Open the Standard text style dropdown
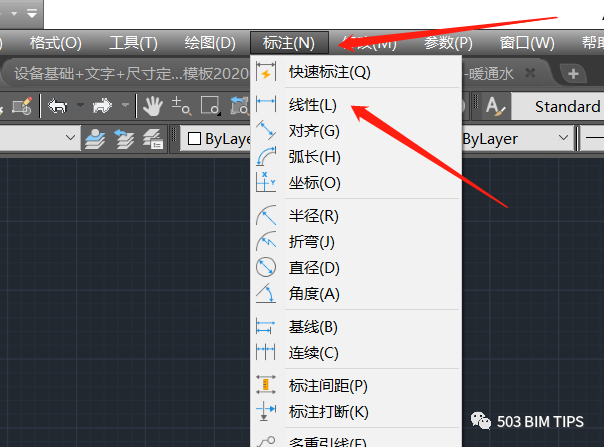The height and width of the screenshot is (447, 604). [x=557, y=106]
